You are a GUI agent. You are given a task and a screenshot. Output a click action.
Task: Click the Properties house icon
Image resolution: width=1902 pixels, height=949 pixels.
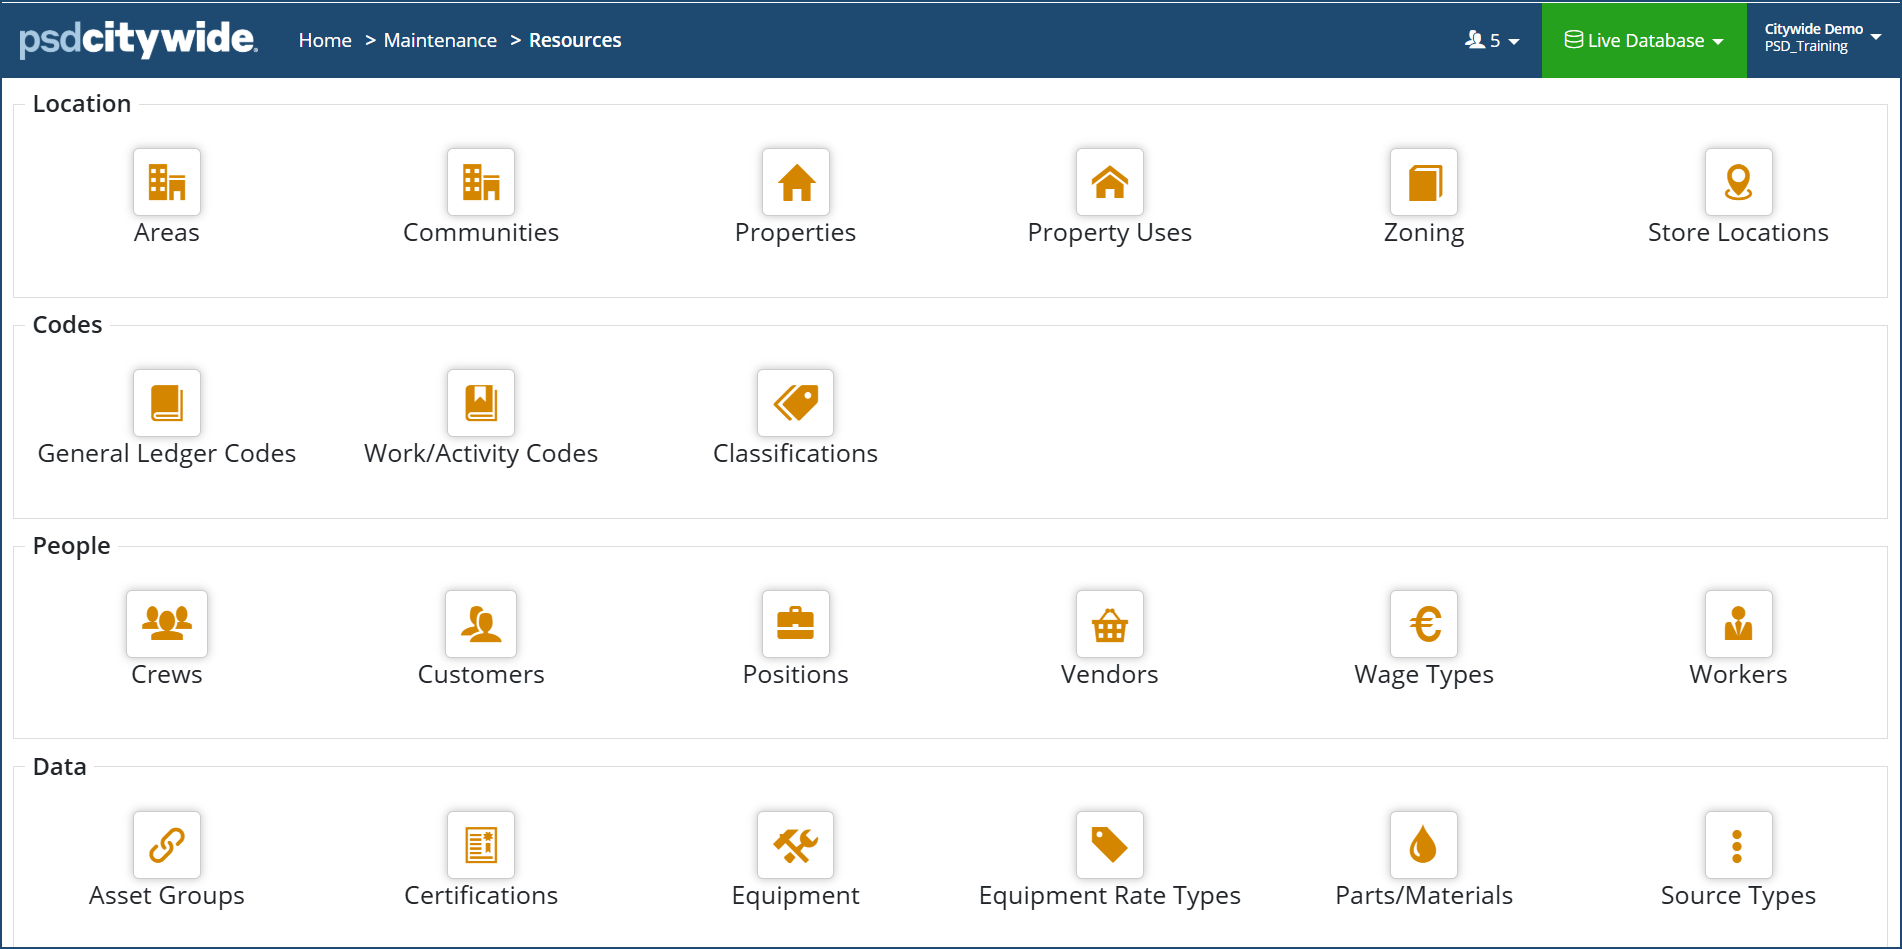pos(796,182)
